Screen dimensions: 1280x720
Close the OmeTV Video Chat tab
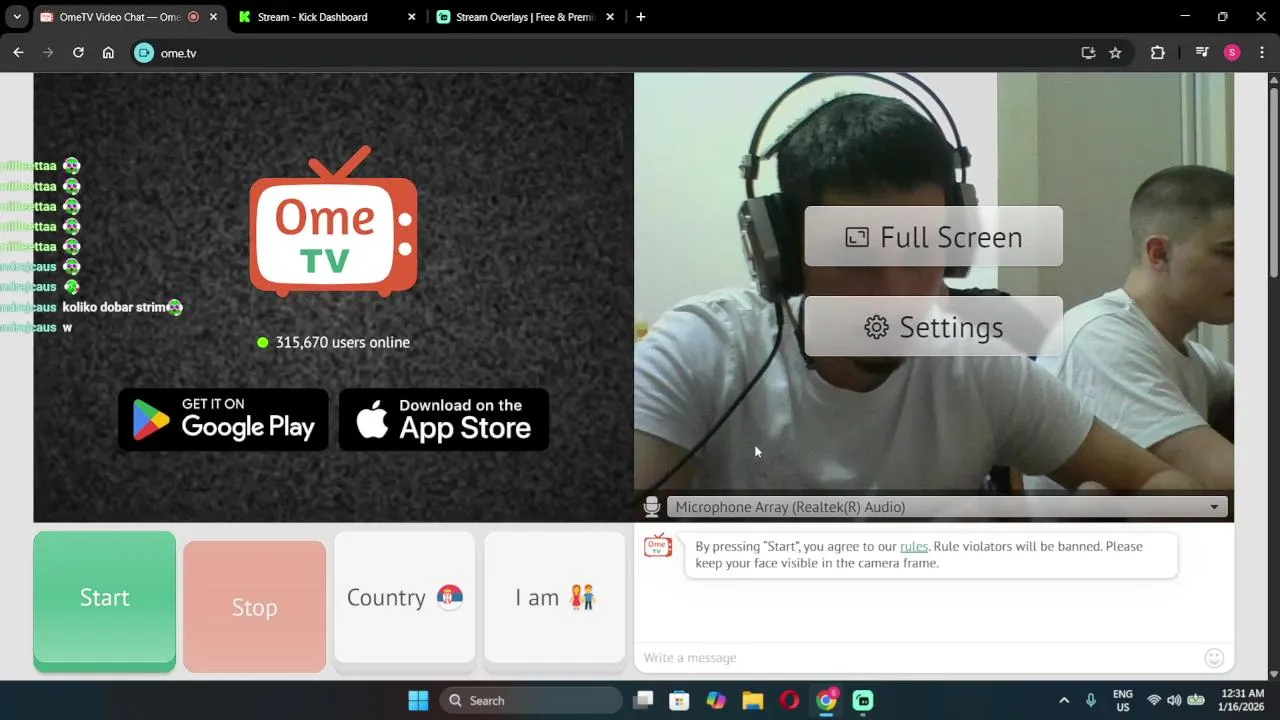pyautogui.click(x=213, y=17)
